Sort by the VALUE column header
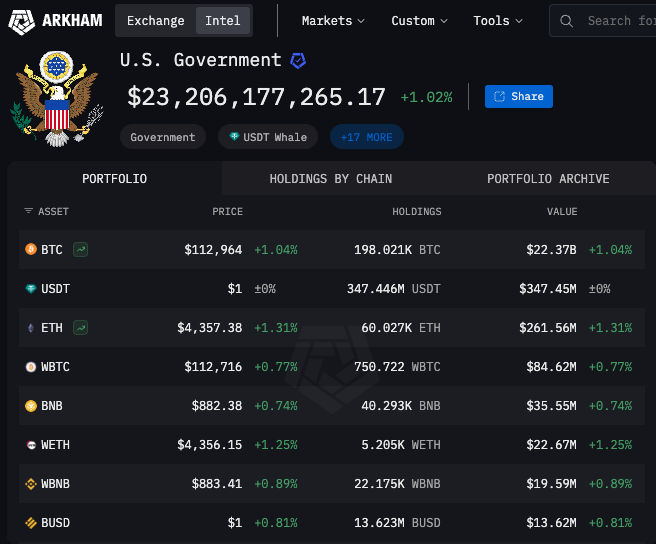 (562, 211)
